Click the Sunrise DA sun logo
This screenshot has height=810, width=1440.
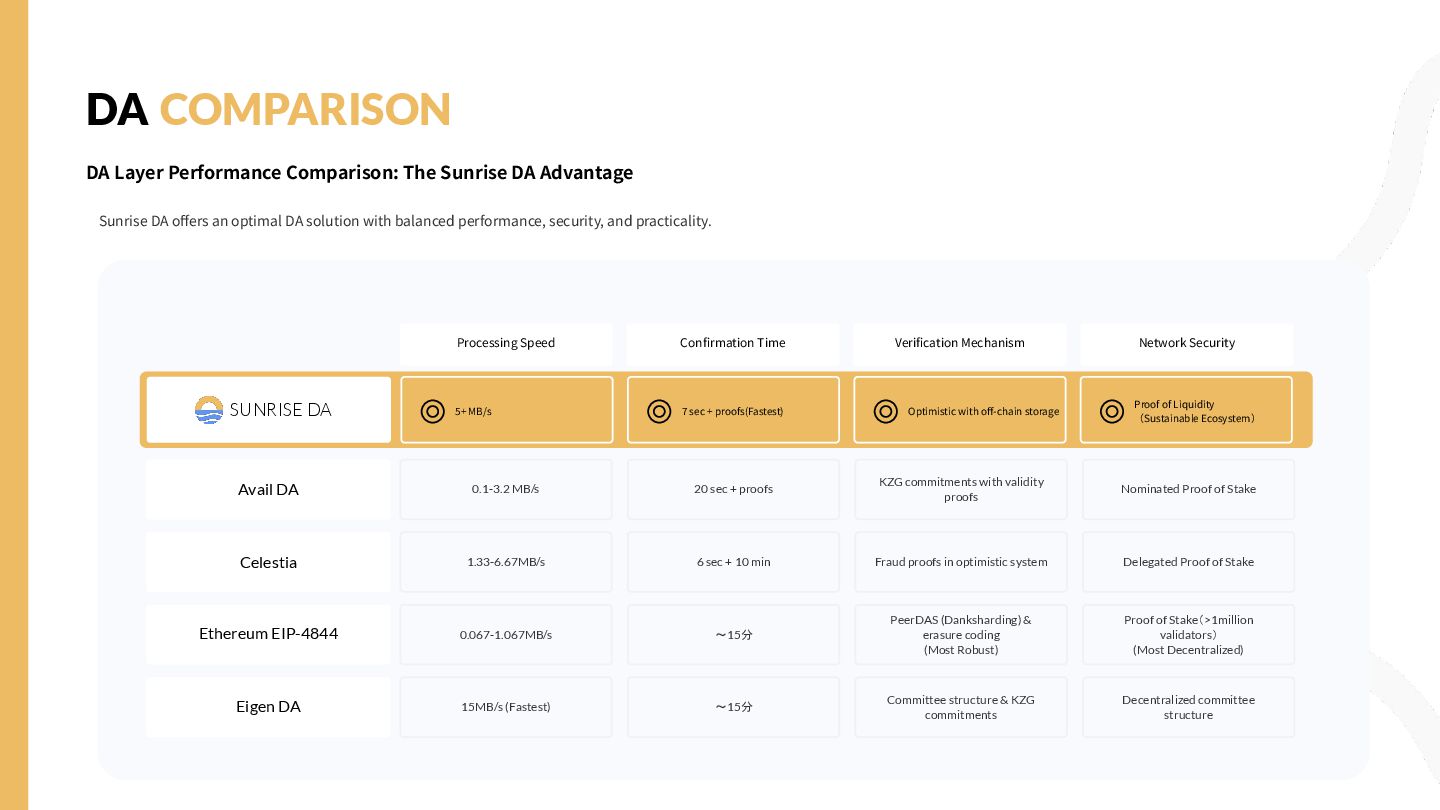pyautogui.click(x=209, y=410)
